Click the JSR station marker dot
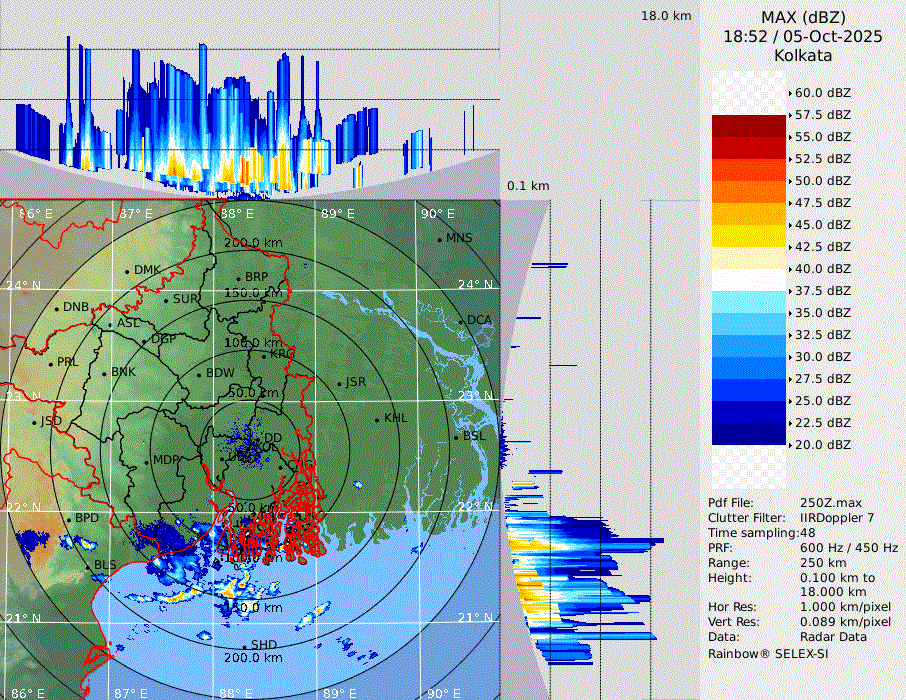The image size is (906, 700). (x=338, y=384)
